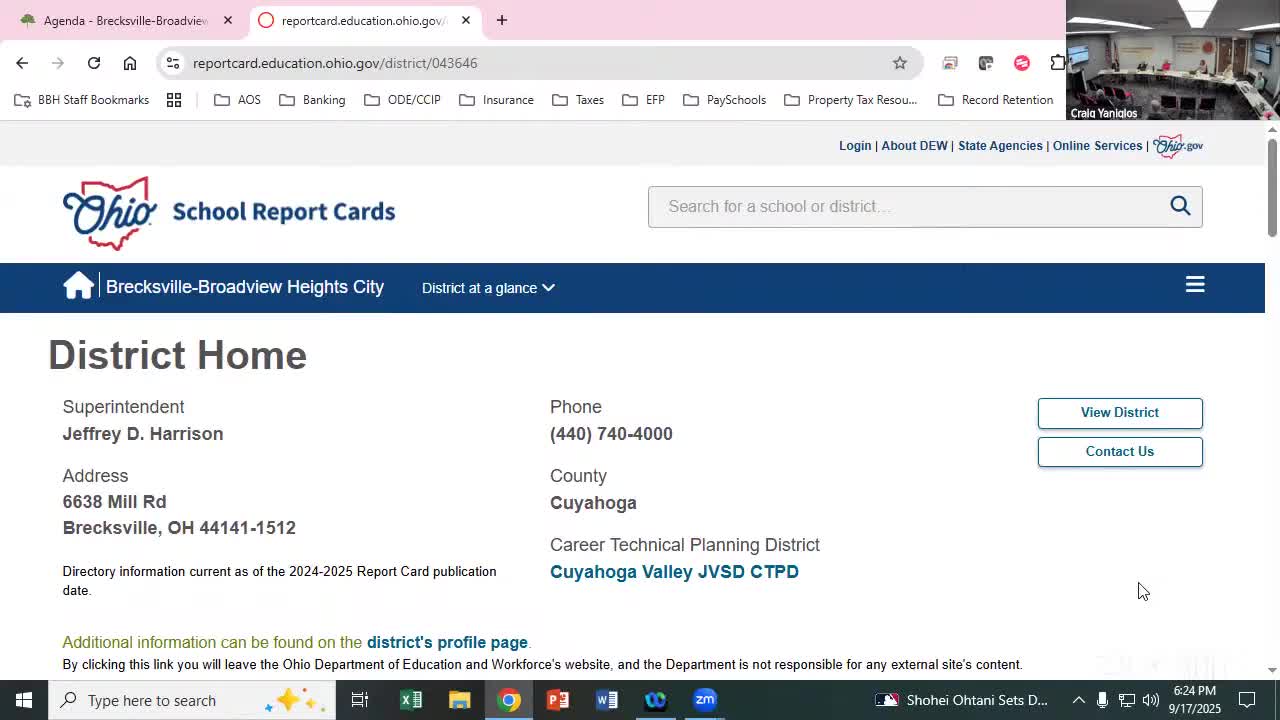Screen dimensions: 1280x720
Task: Click the View District button
Action: pos(1120,413)
